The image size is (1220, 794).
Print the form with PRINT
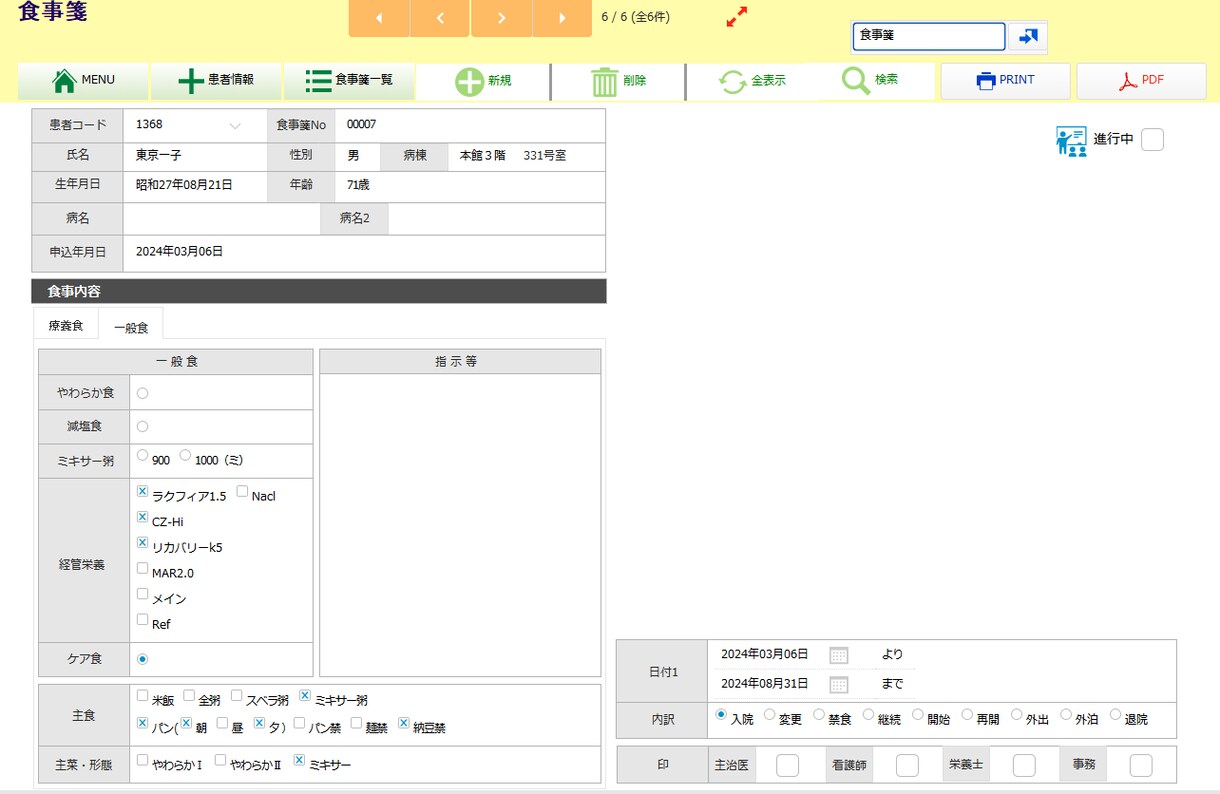1005,81
